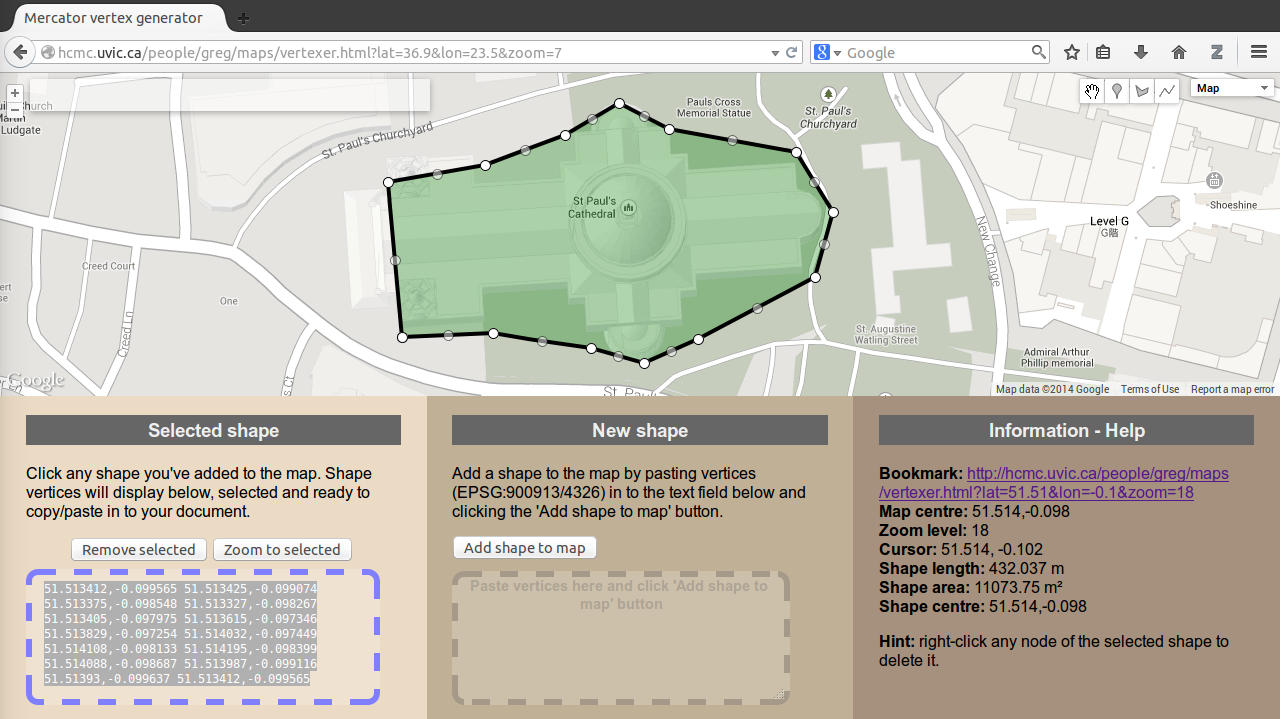Go back with the browser back arrow

[x=20, y=52]
